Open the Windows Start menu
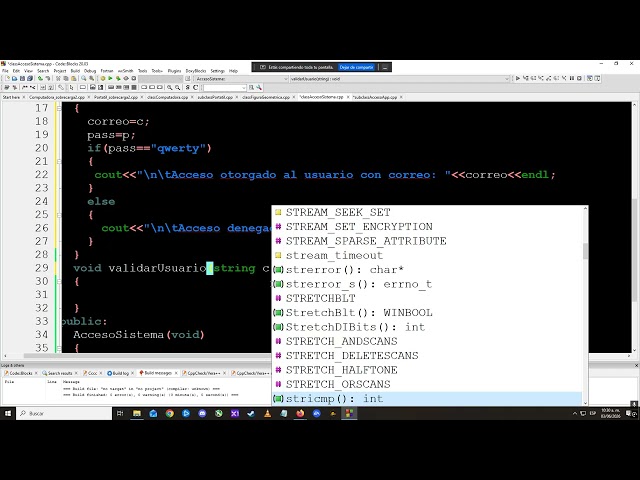The height and width of the screenshot is (480, 640). [8, 413]
